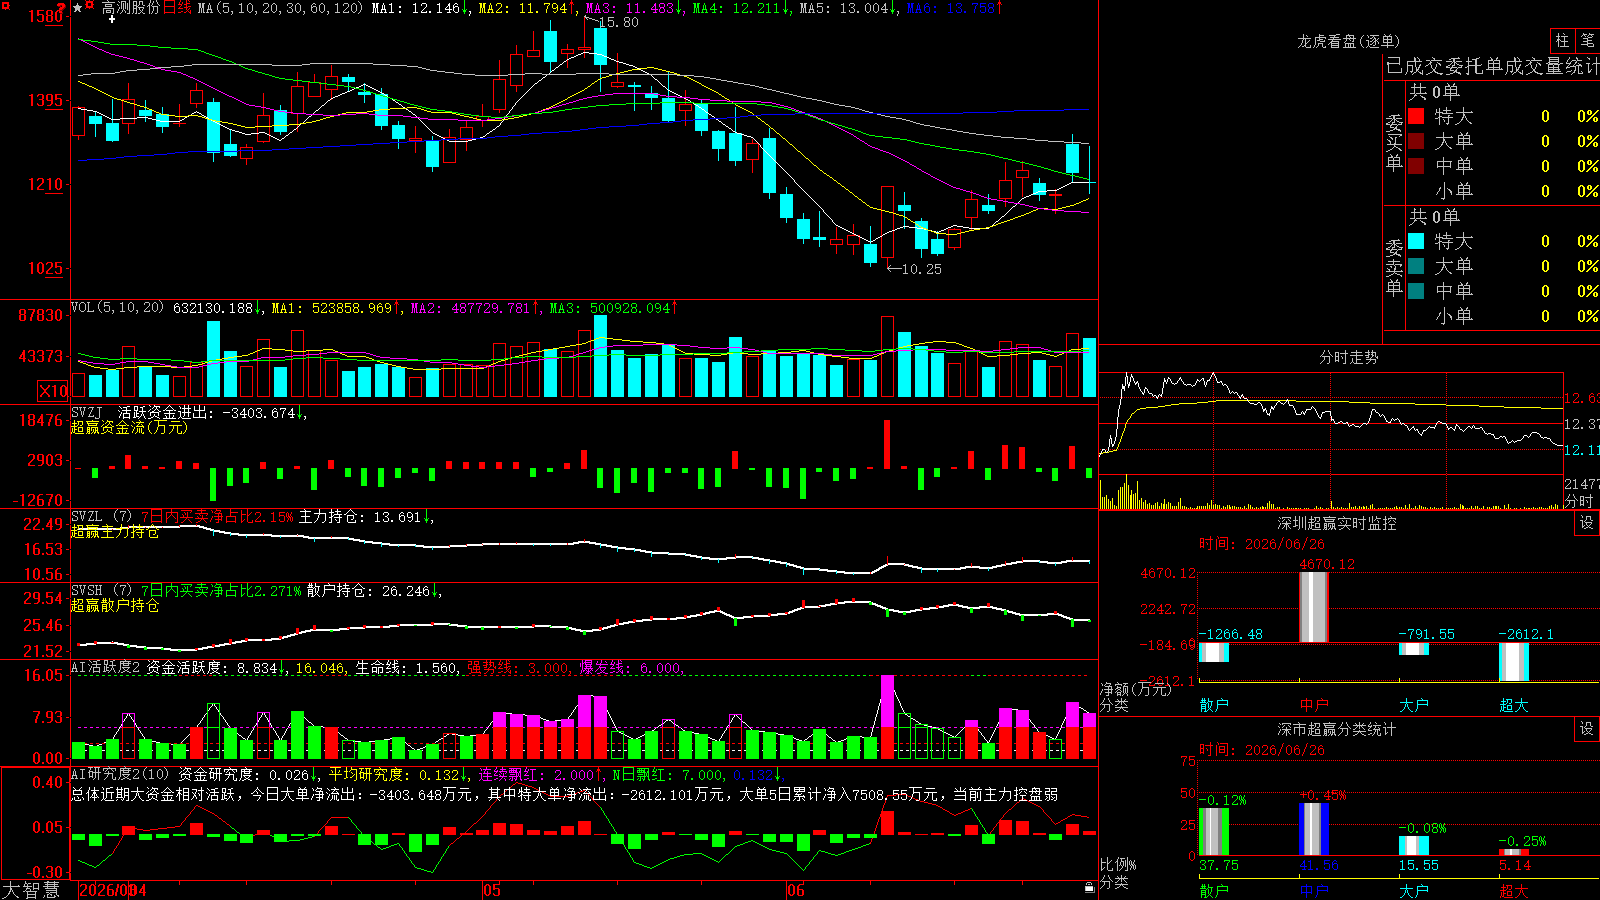Image resolution: width=1600 pixels, height=900 pixels.
Task: Click the 委卖单 section label
Action: coord(1394,267)
